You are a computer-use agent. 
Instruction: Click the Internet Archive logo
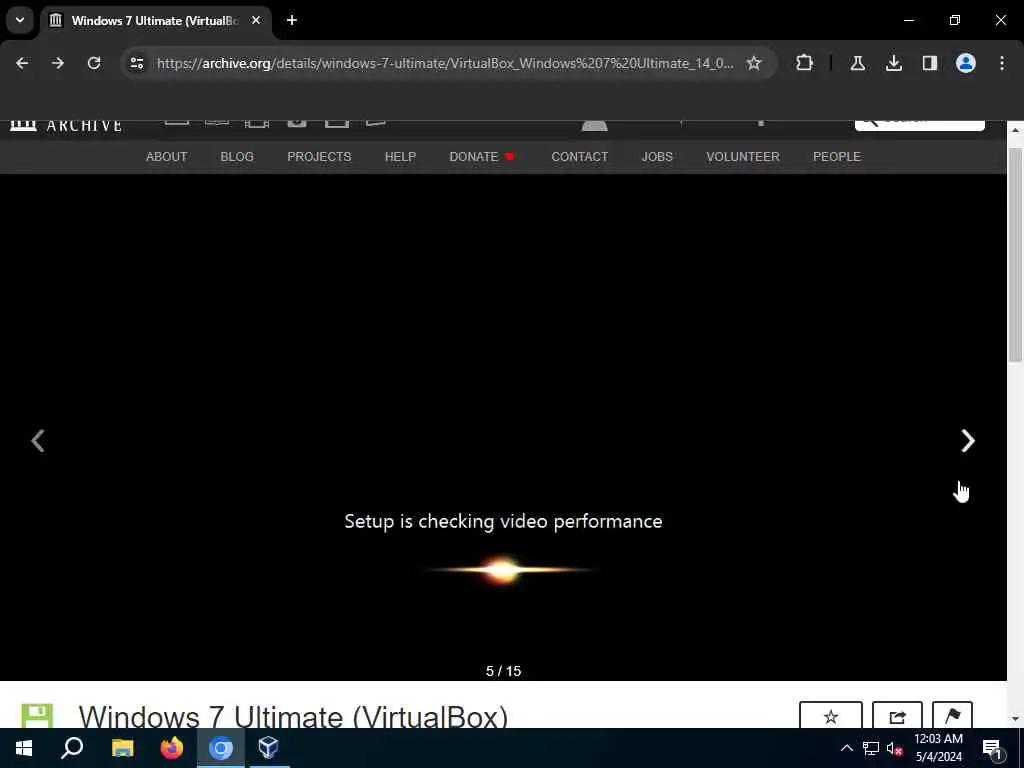pos(66,125)
